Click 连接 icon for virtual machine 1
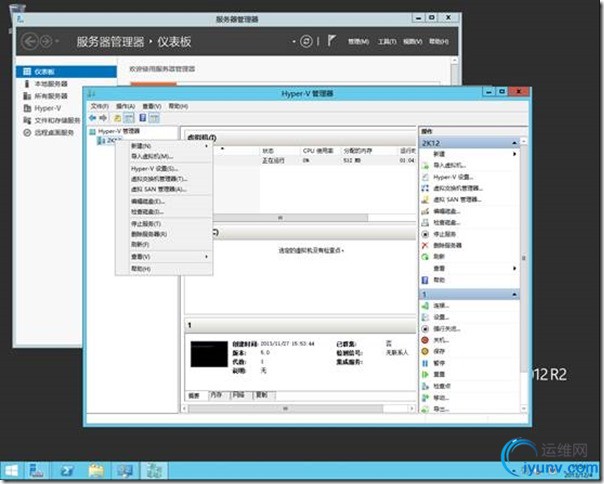The image size is (604, 484). pyautogui.click(x=425, y=306)
